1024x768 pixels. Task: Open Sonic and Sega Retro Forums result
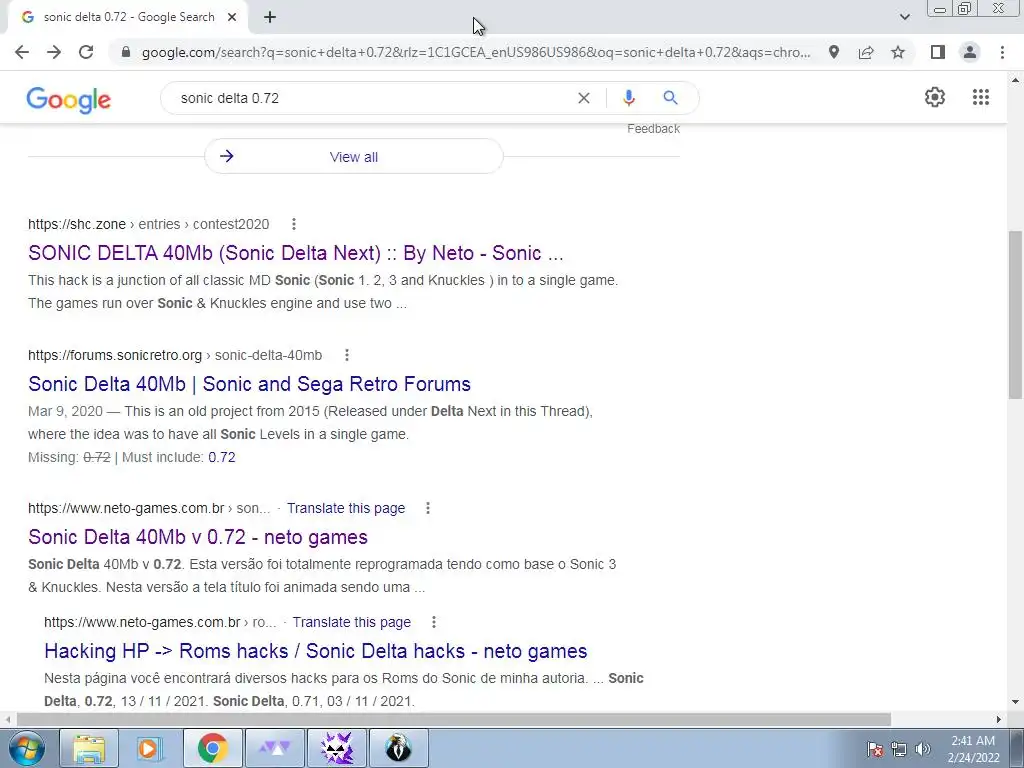(x=249, y=384)
